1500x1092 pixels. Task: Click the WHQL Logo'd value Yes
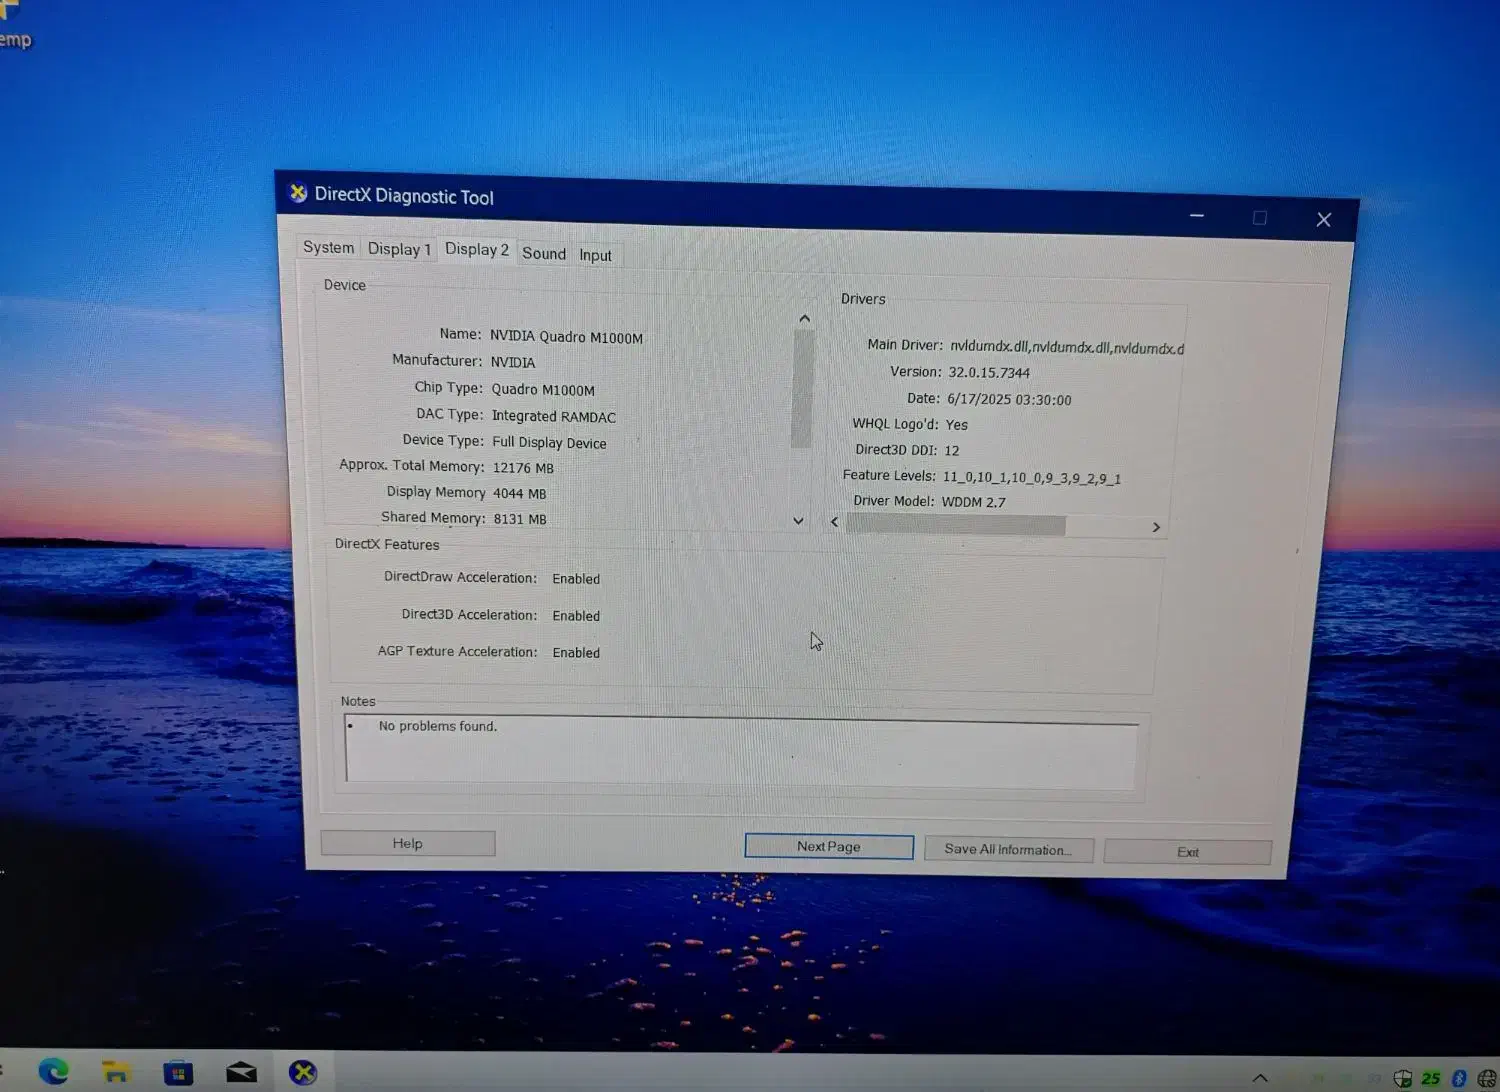coord(957,425)
